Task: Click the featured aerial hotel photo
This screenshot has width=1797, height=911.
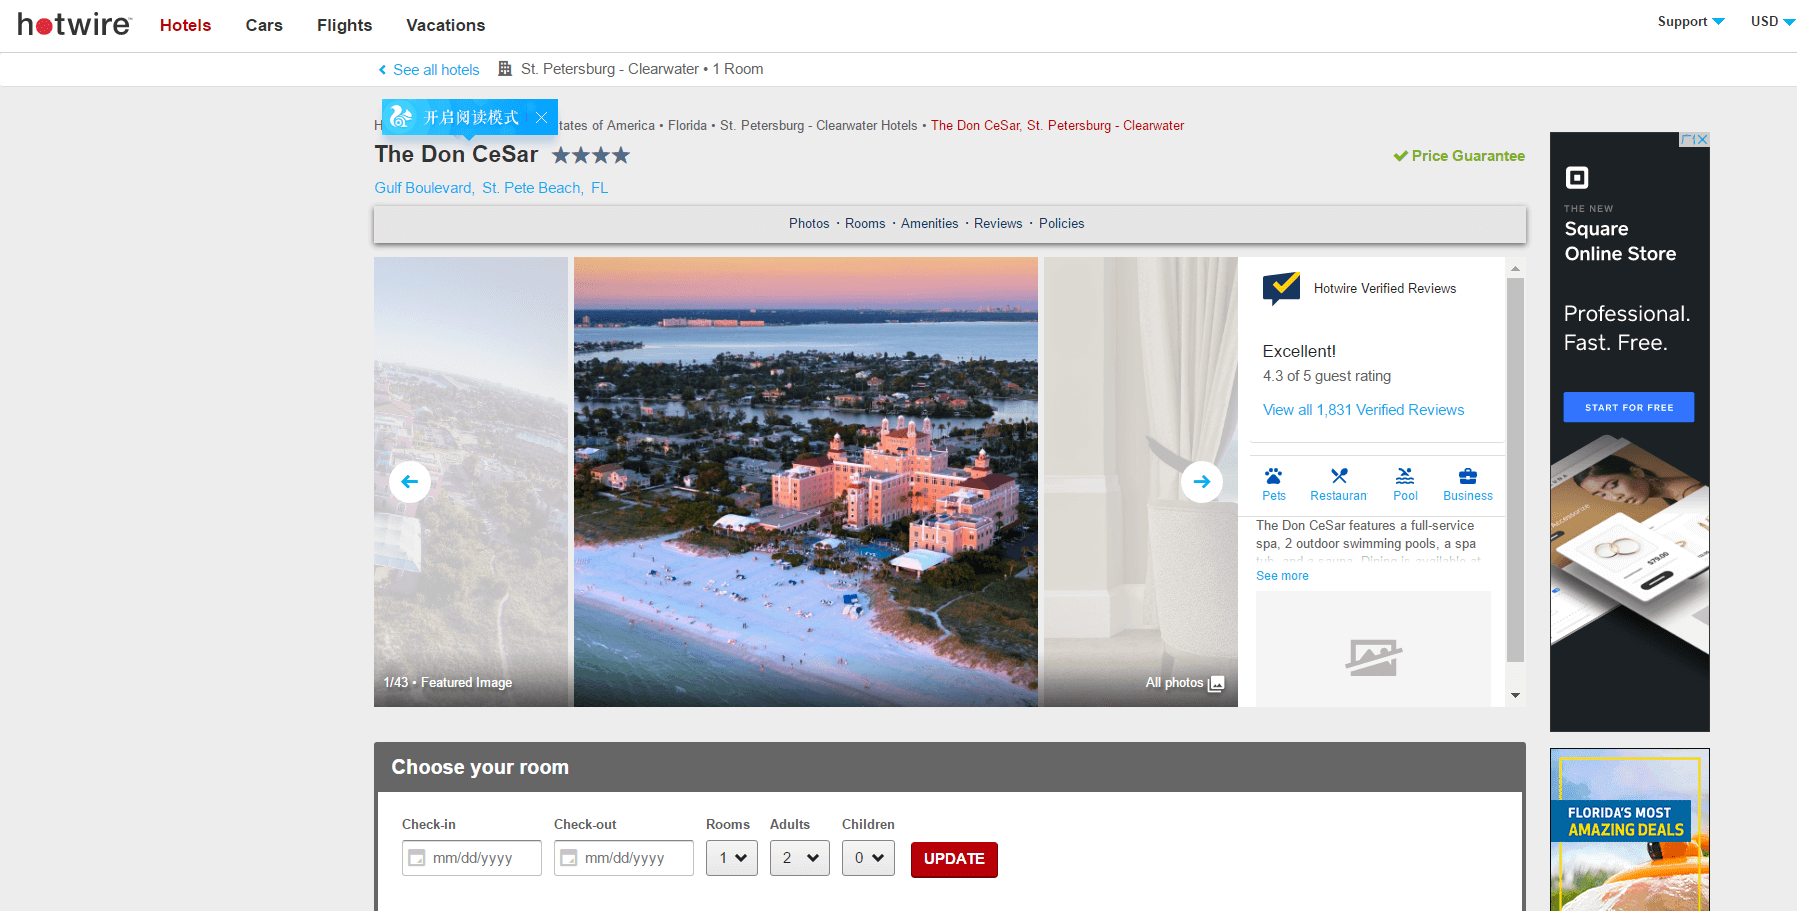Action: pyautogui.click(x=806, y=482)
